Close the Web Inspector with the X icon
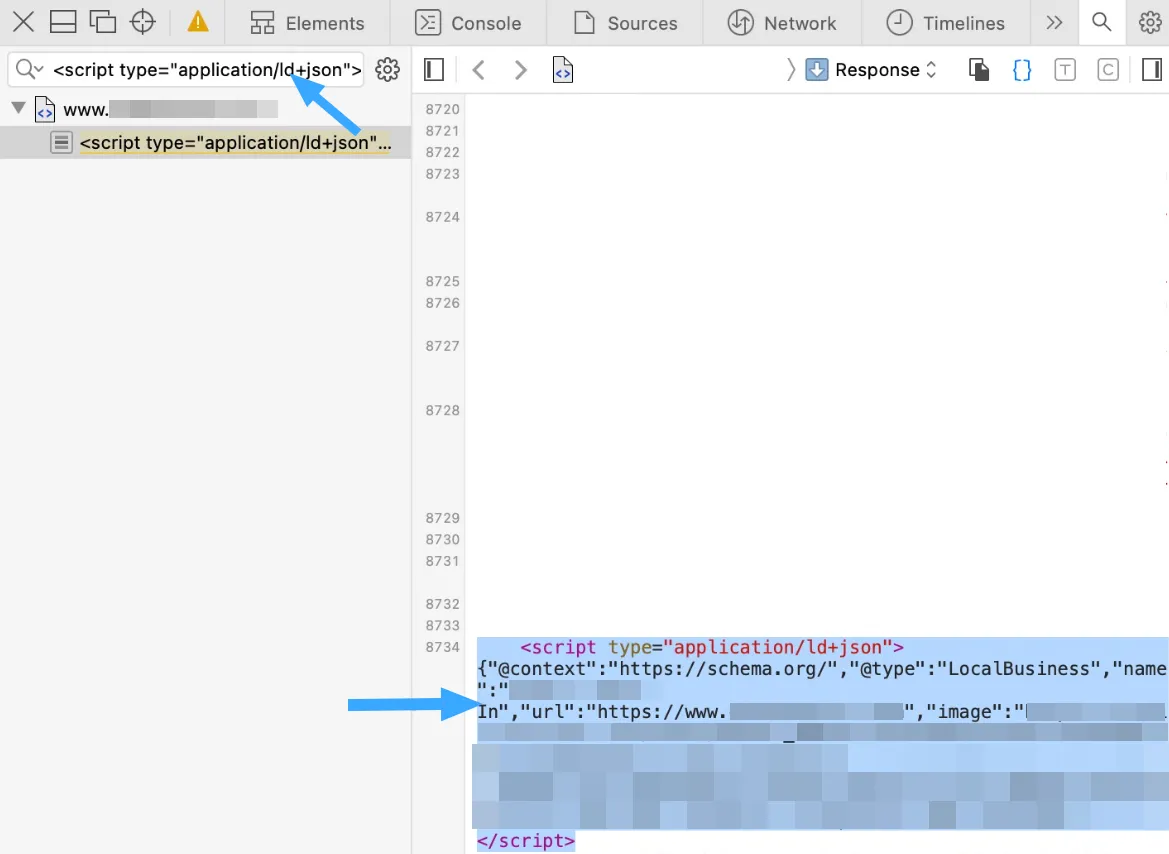This screenshot has height=854, width=1169. [x=23, y=22]
